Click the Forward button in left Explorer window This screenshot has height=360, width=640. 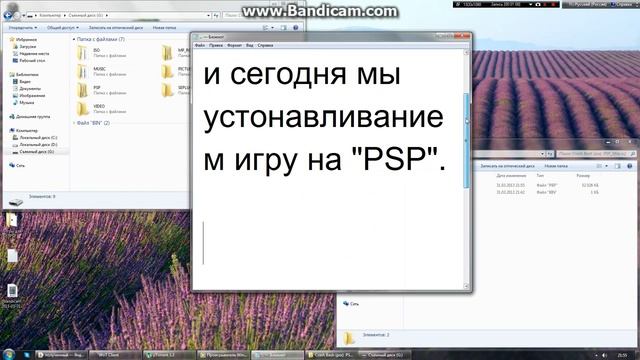(17, 16)
